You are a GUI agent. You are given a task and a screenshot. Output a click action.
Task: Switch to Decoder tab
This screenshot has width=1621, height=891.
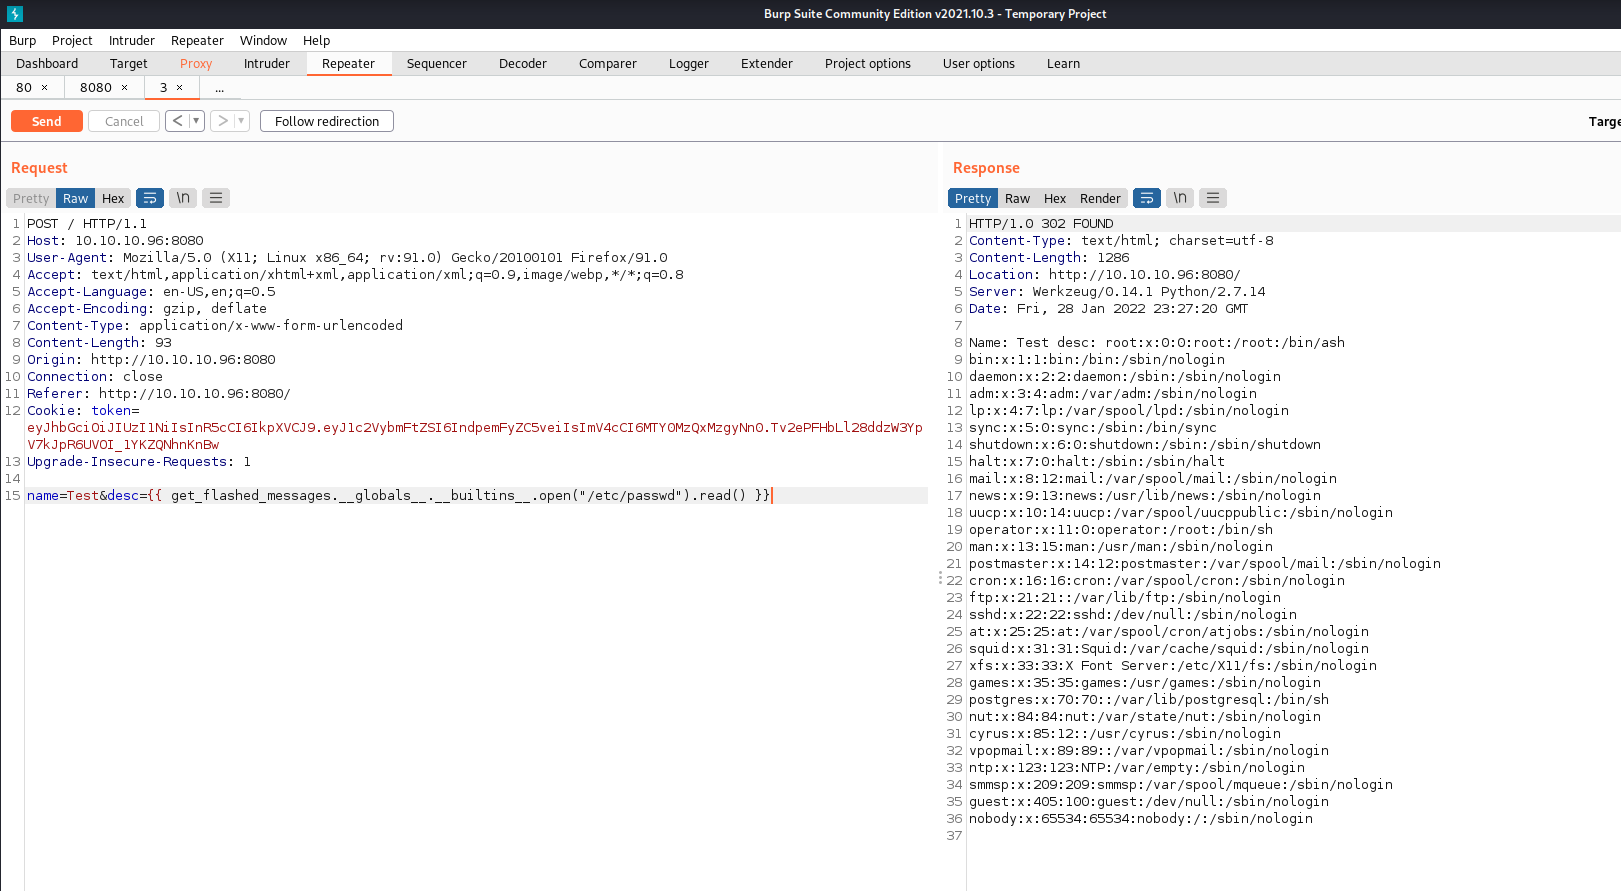coord(523,63)
